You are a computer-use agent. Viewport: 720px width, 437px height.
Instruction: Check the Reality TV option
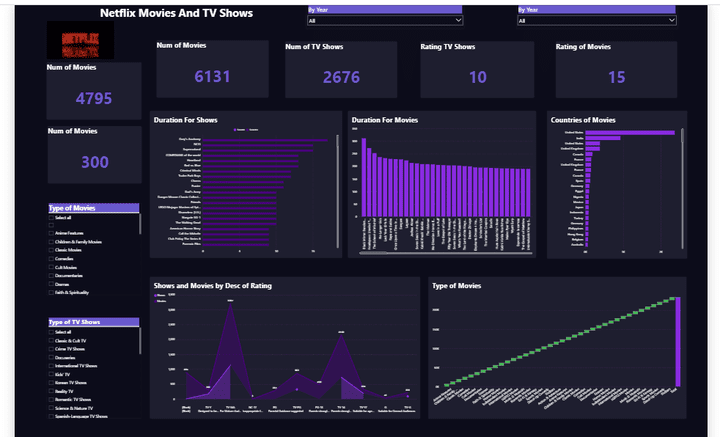coord(51,391)
